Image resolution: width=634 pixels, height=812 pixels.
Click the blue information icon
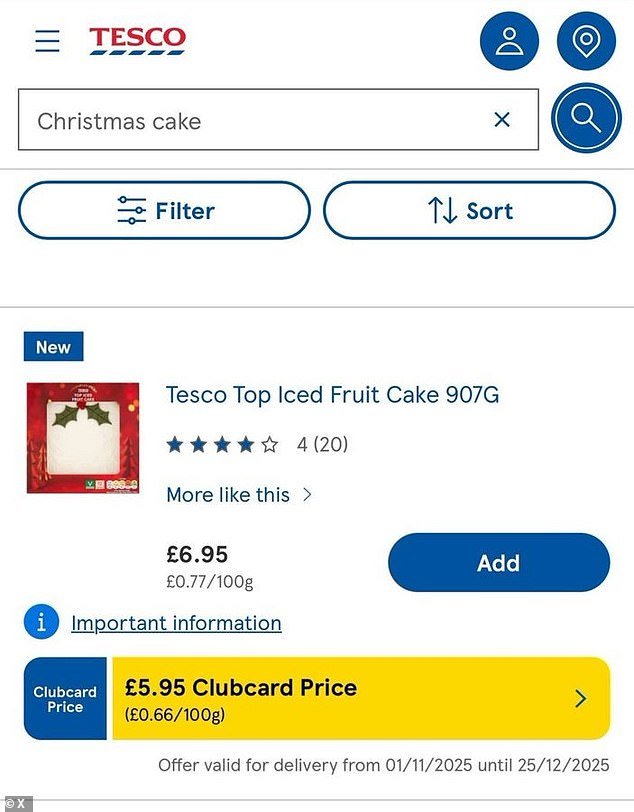pyautogui.click(x=41, y=622)
